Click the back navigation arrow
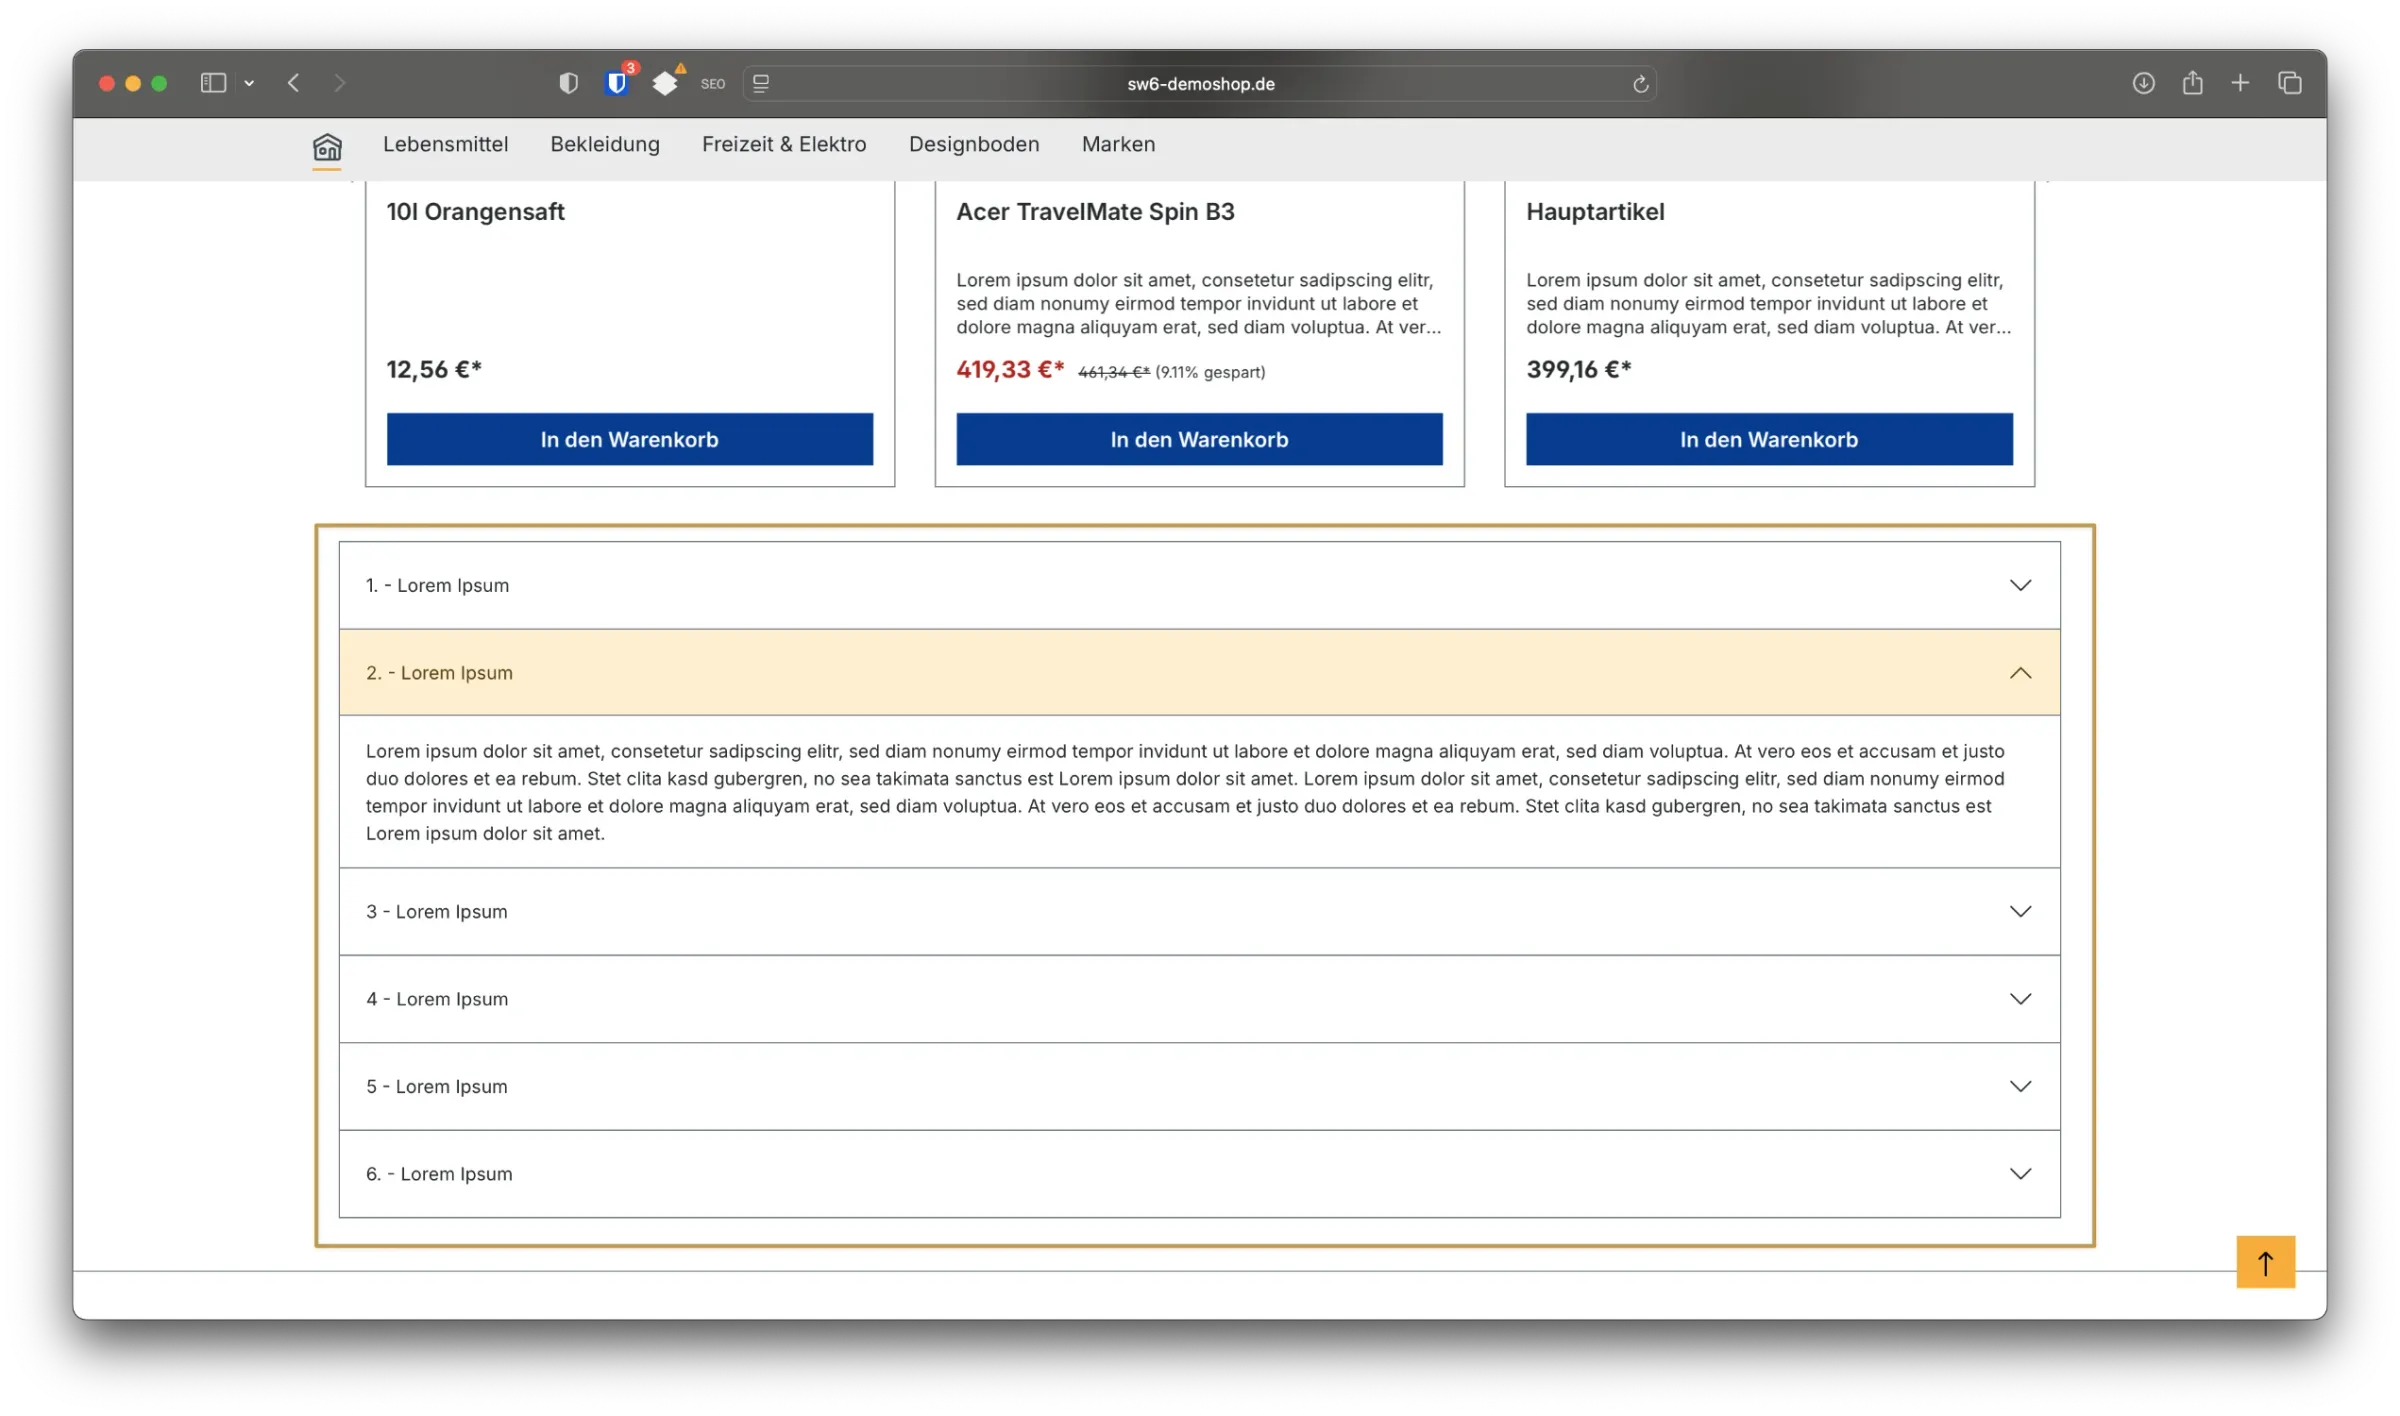 294,83
